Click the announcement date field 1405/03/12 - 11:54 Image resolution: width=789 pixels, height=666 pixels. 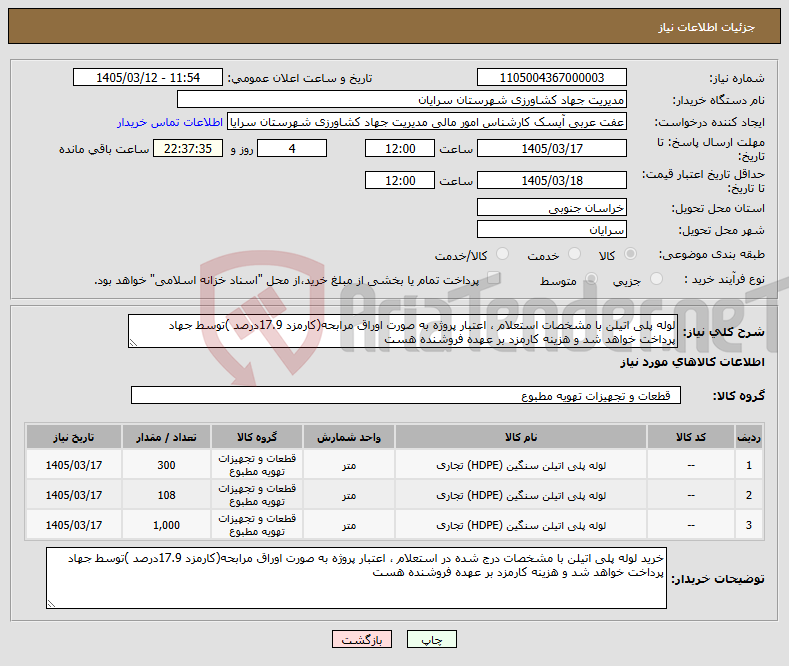(148, 77)
